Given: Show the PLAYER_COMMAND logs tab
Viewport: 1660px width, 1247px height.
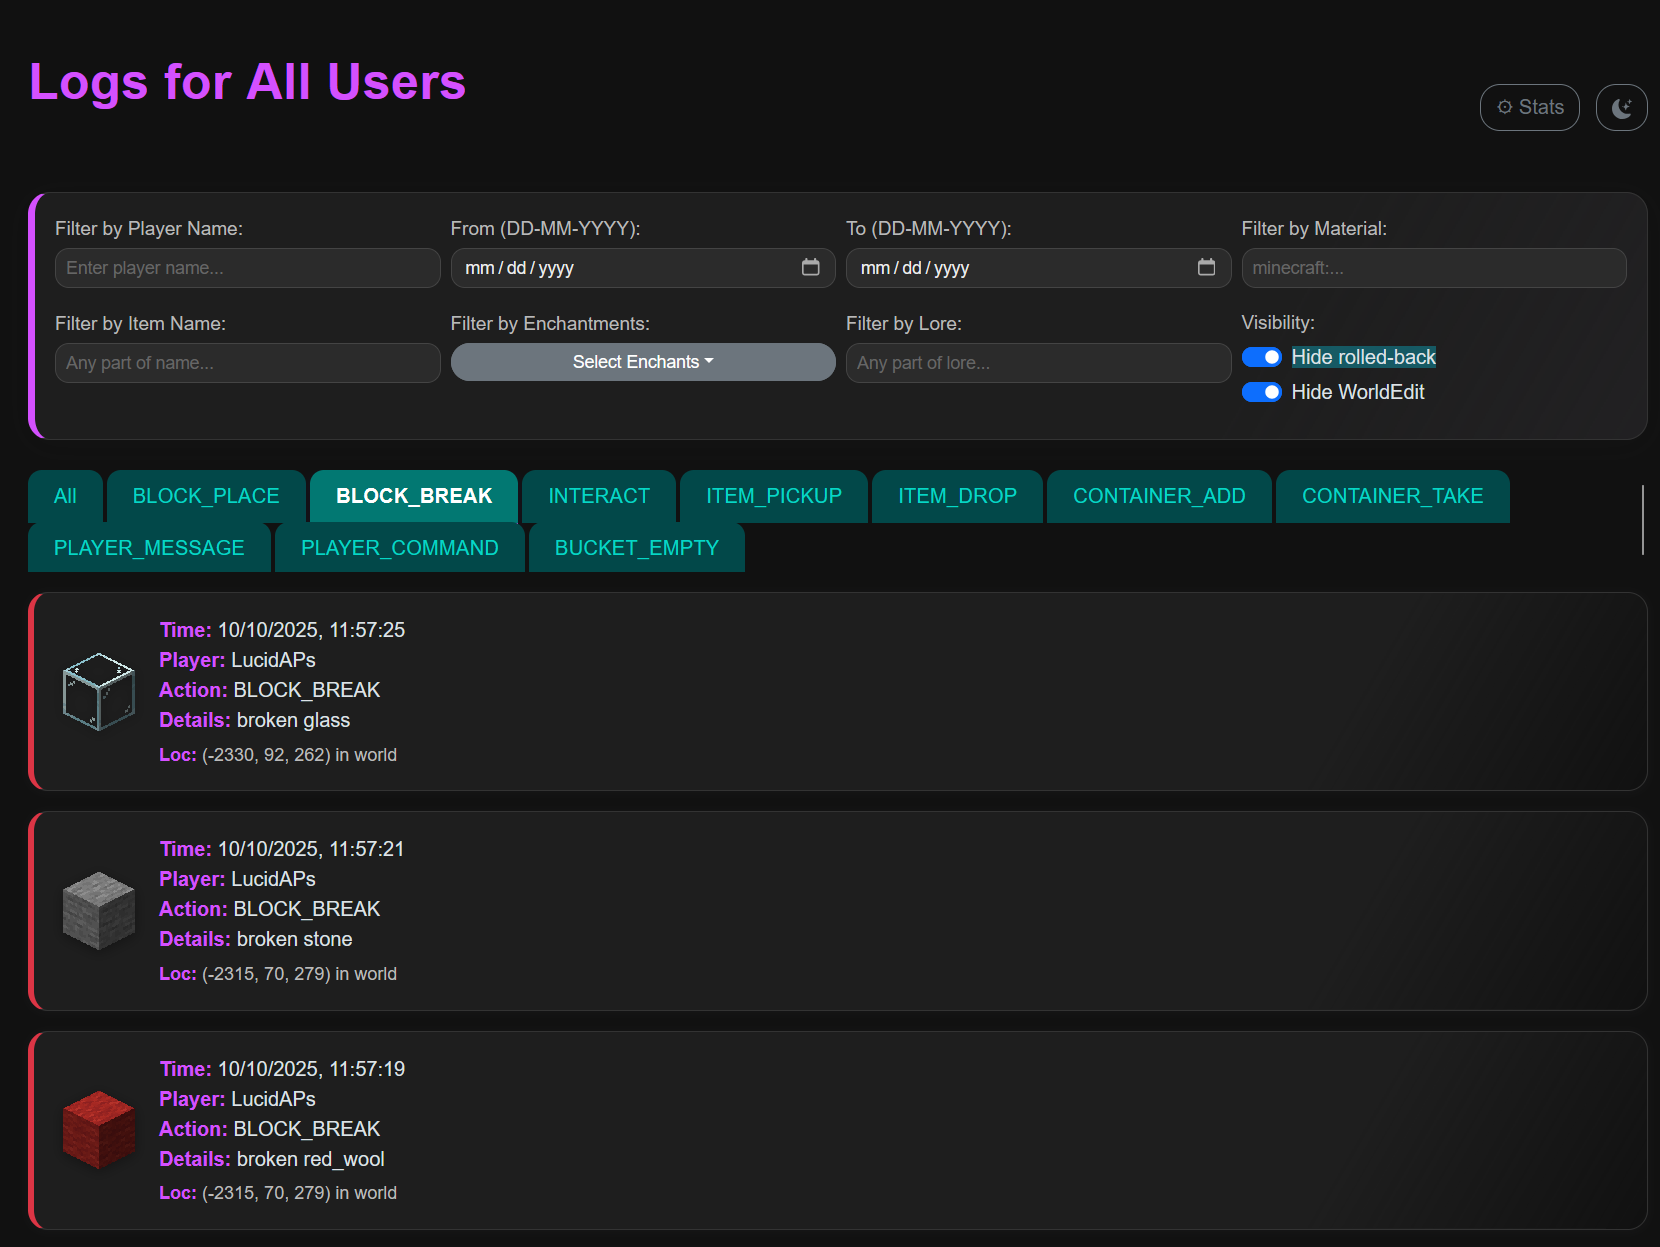Looking at the screenshot, I should (x=399, y=549).
